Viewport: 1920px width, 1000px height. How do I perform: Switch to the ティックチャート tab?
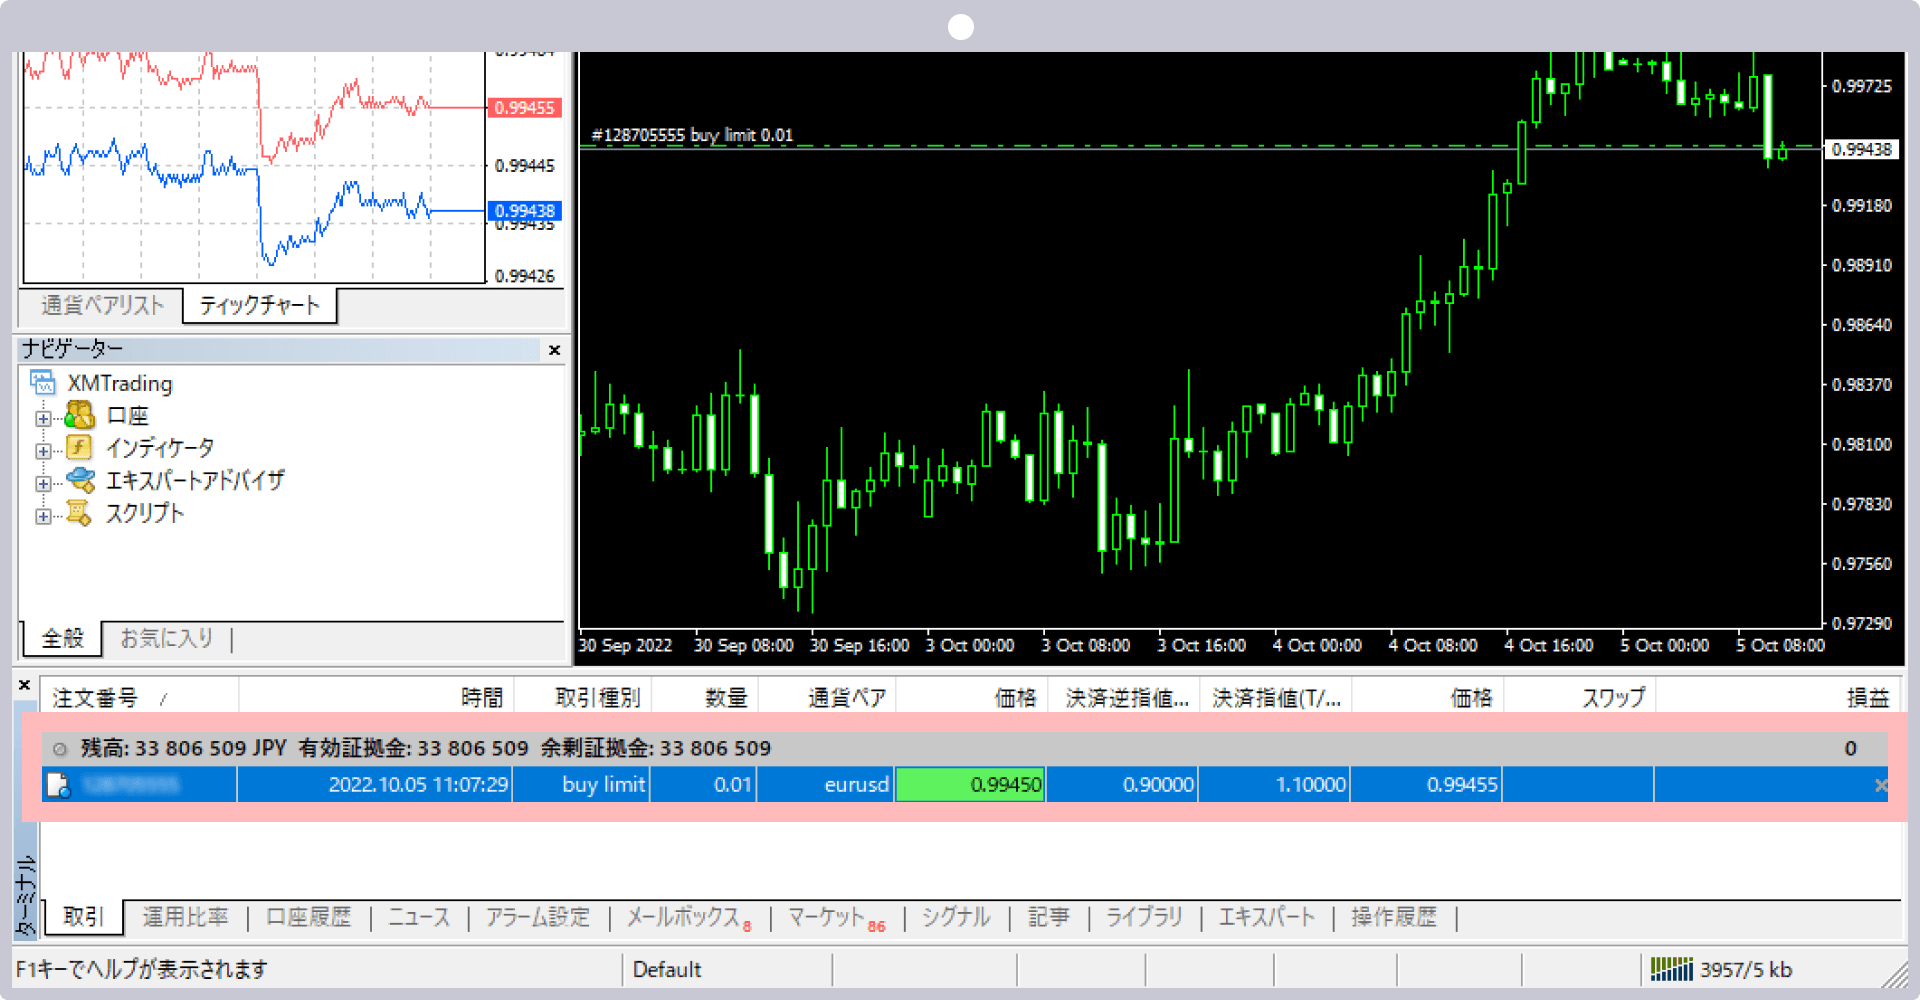click(260, 305)
